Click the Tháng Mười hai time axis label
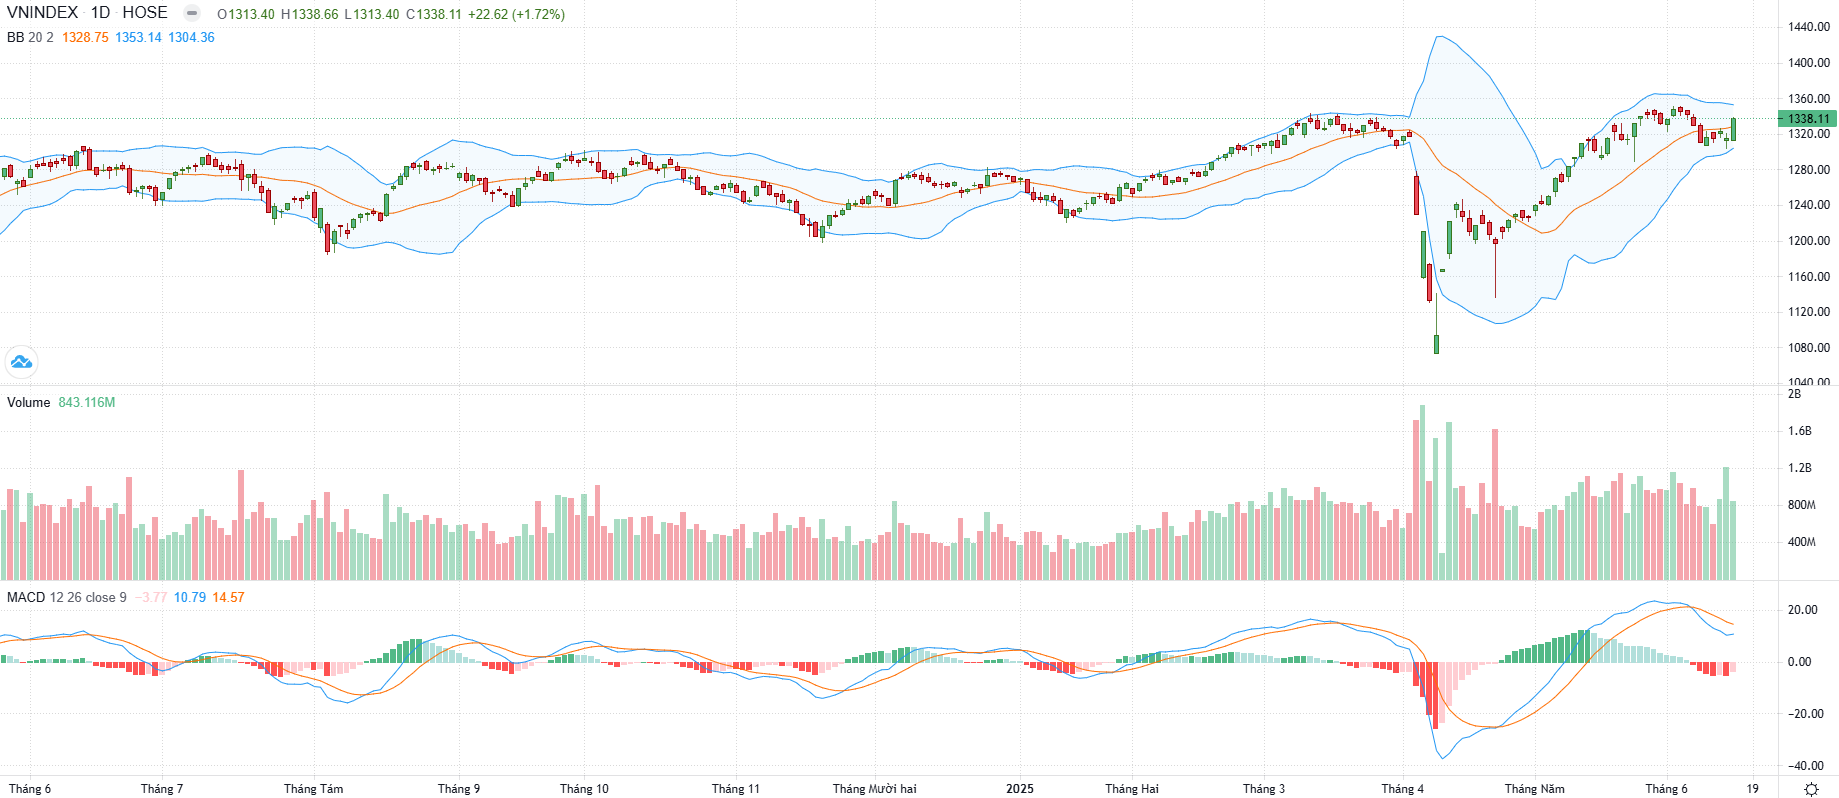The image size is (1839, 798). (875, 789)
